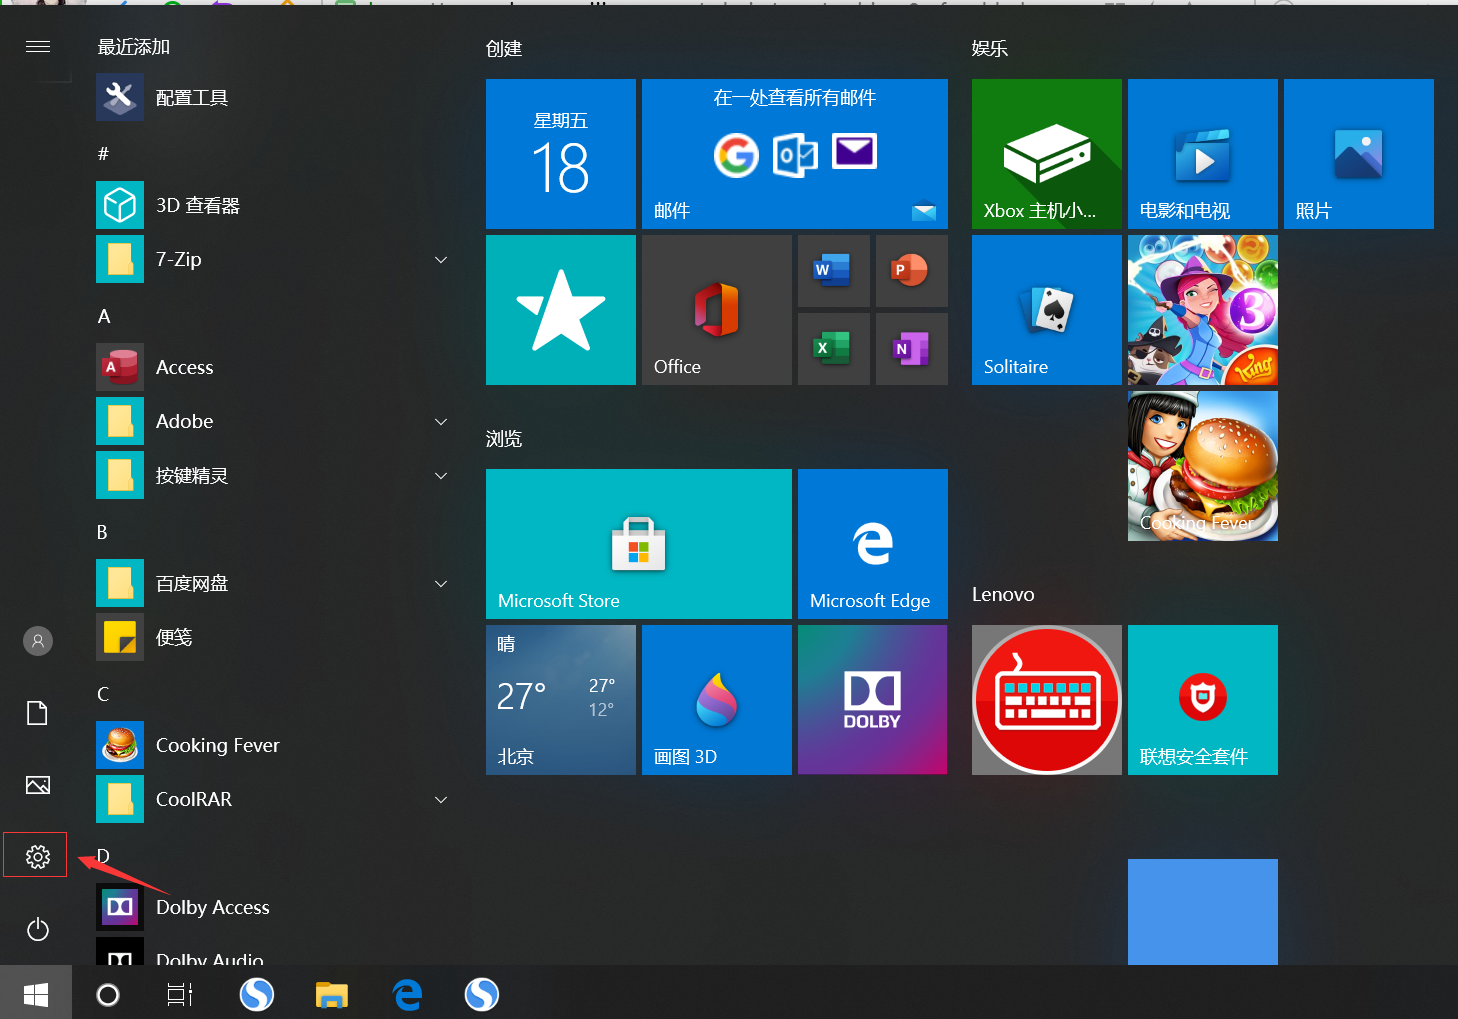Launch OneNote from the small tile
Screen dimensions: 1458x1019
coord(912,349)
